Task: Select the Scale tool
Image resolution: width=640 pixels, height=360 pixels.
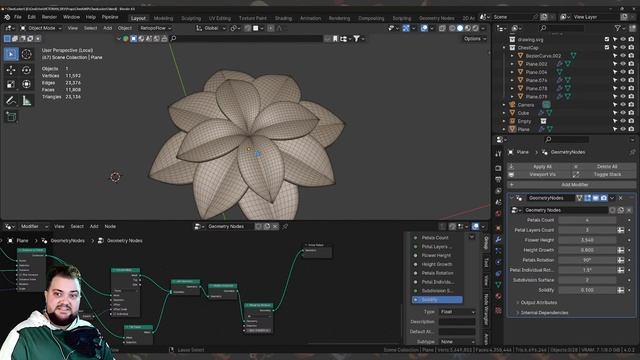Action: [11, 84]
